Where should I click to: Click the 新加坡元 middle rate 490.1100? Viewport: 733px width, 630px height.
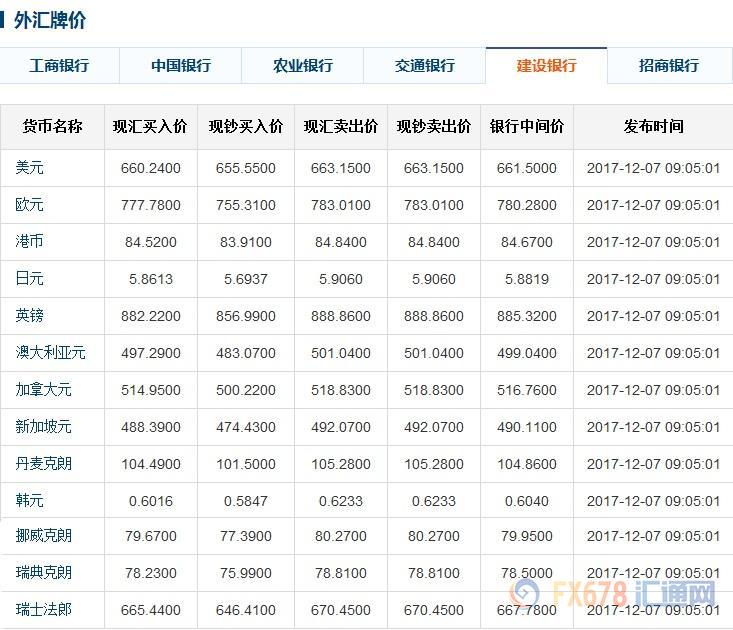tap(527, 427)
